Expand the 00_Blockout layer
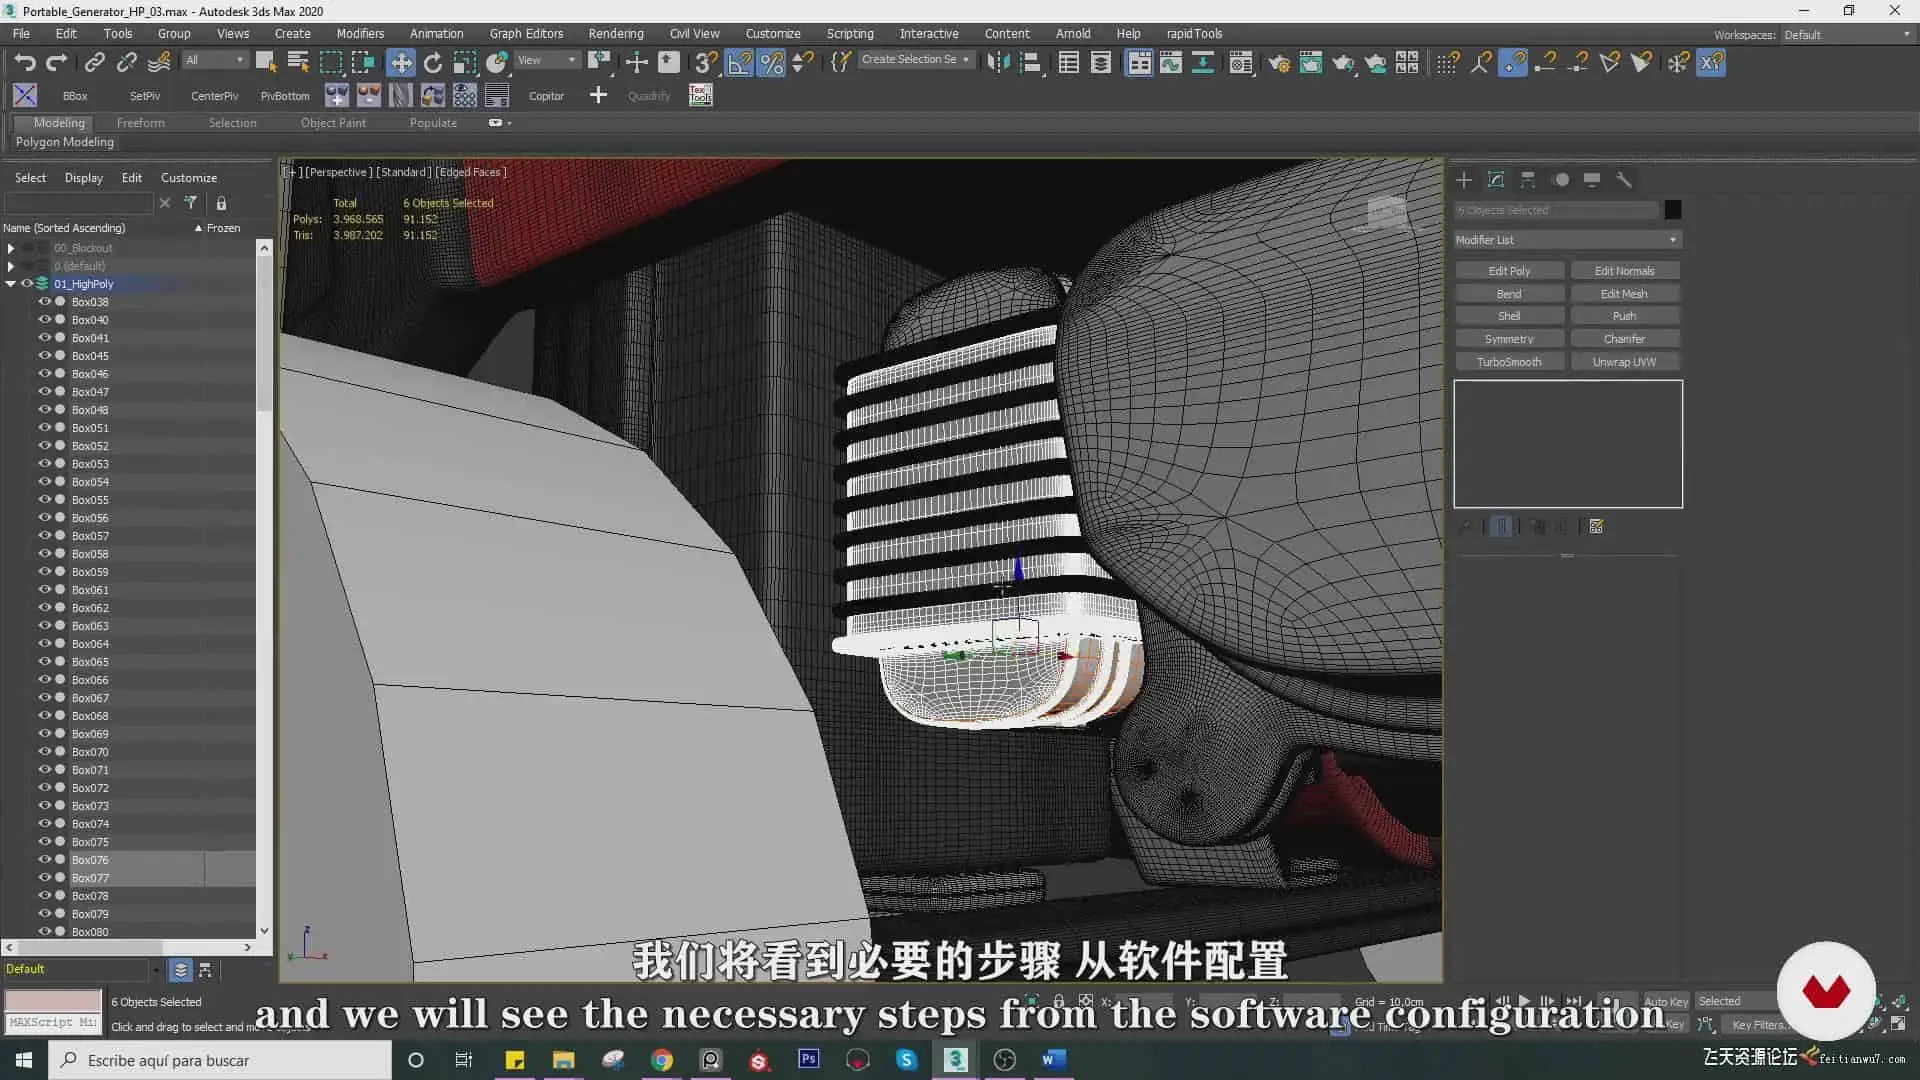The image size is (1920, 1080). point(11,247)
